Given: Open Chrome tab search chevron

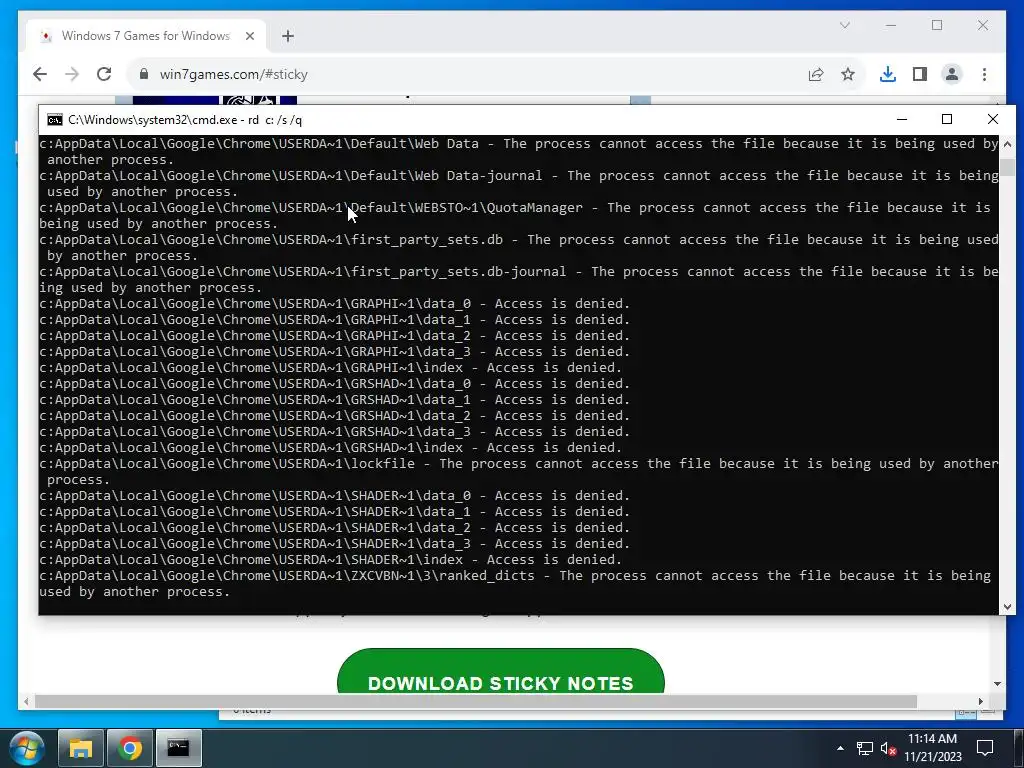Looking at the screenshot, I should (x=844, y=25).
